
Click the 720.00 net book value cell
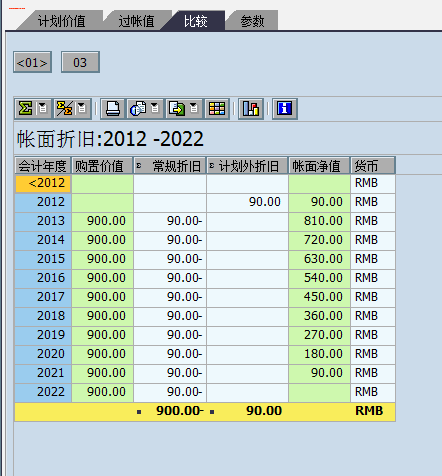[x=319, y=240]
